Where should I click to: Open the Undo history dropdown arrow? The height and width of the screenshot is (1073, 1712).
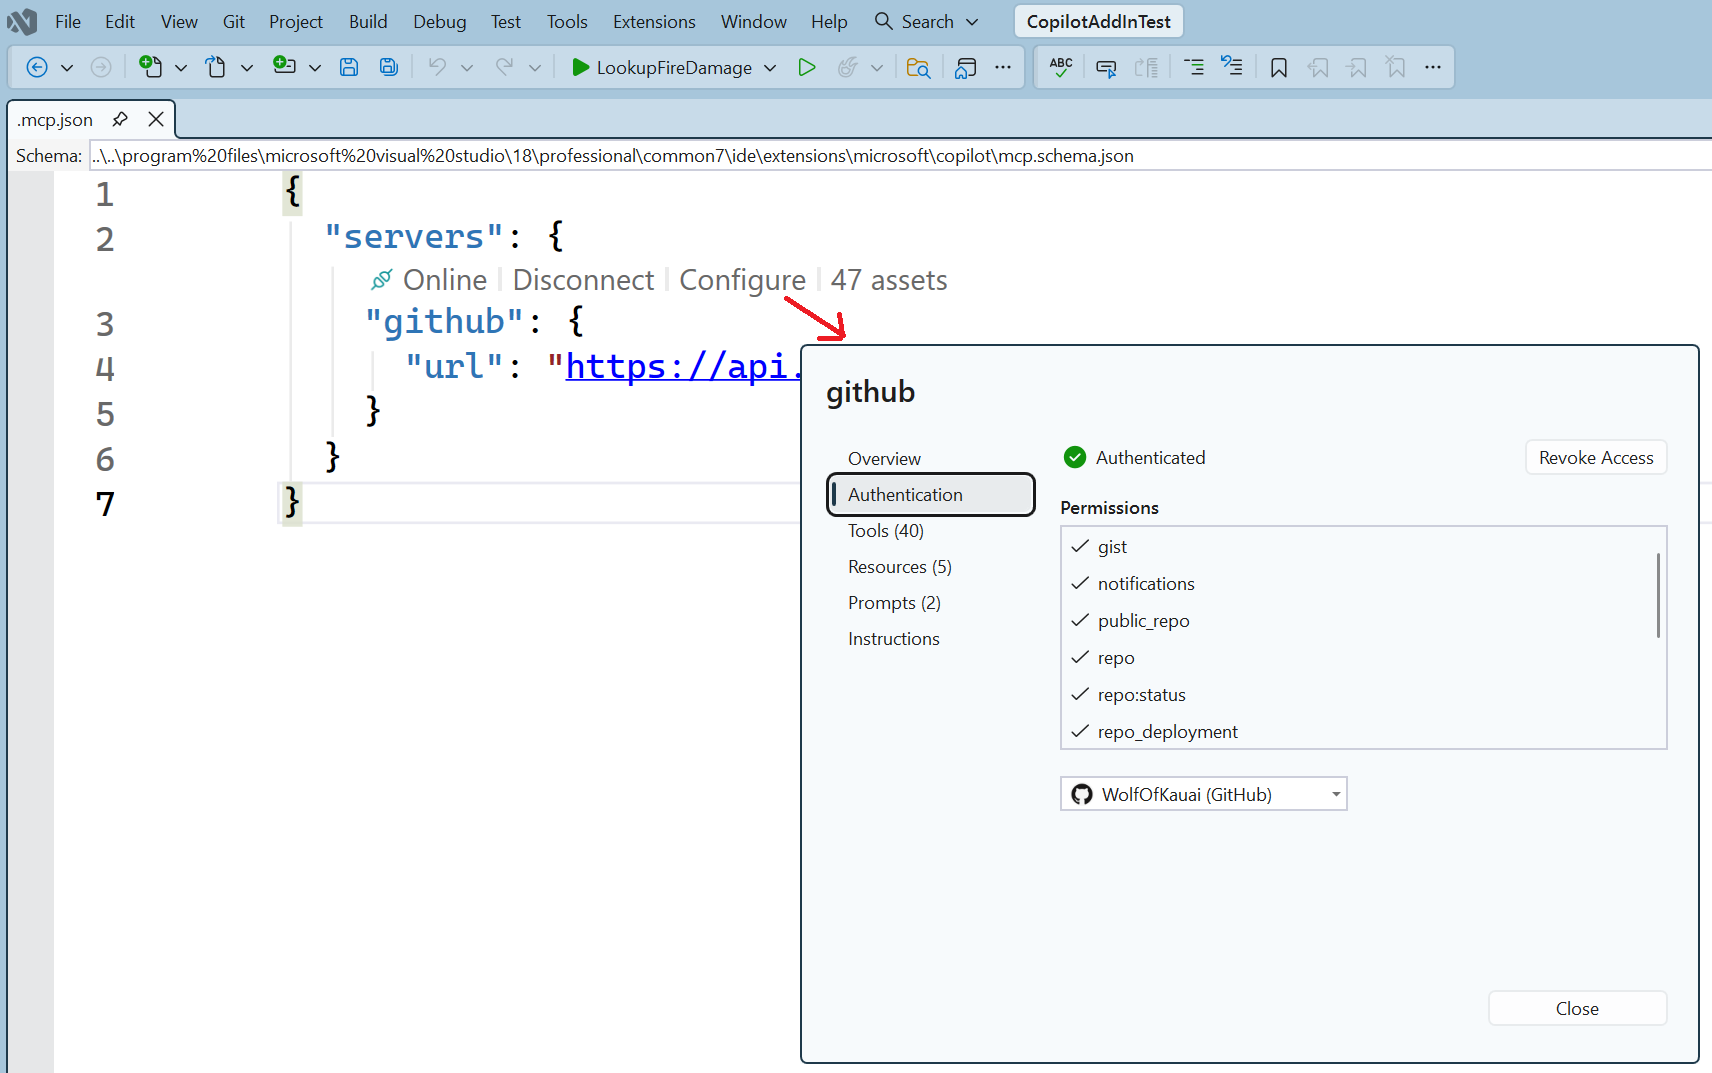click(x=467, y=67)
